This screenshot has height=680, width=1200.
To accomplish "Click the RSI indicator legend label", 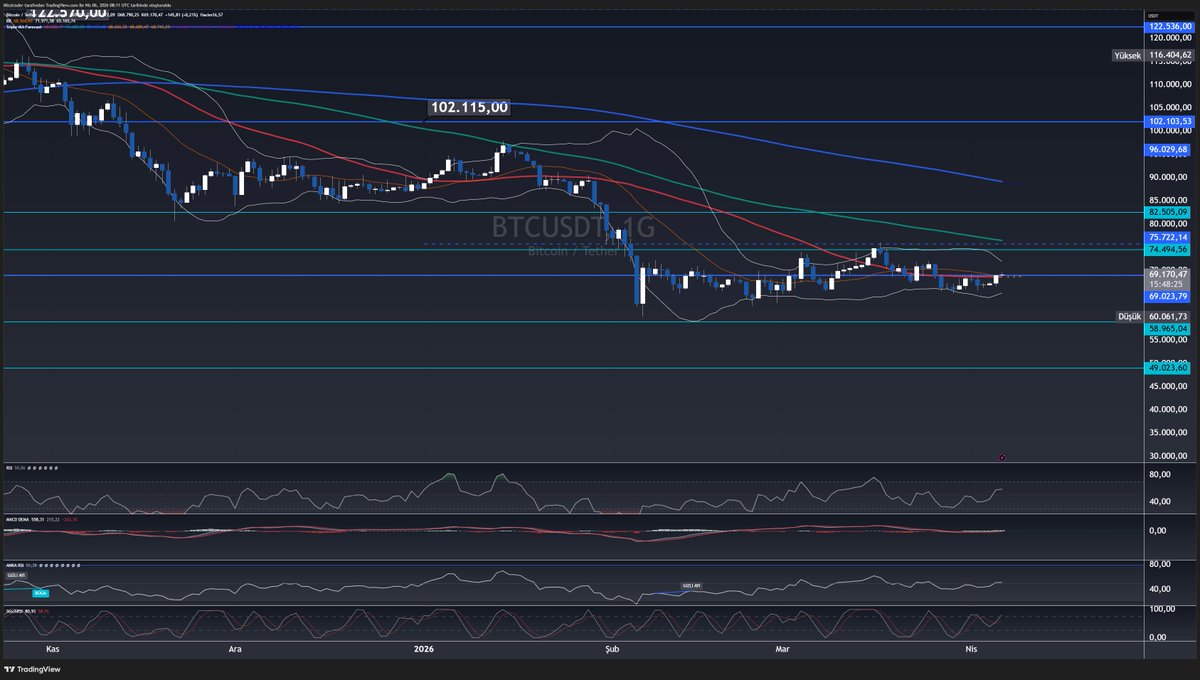I will pos(8,466).
